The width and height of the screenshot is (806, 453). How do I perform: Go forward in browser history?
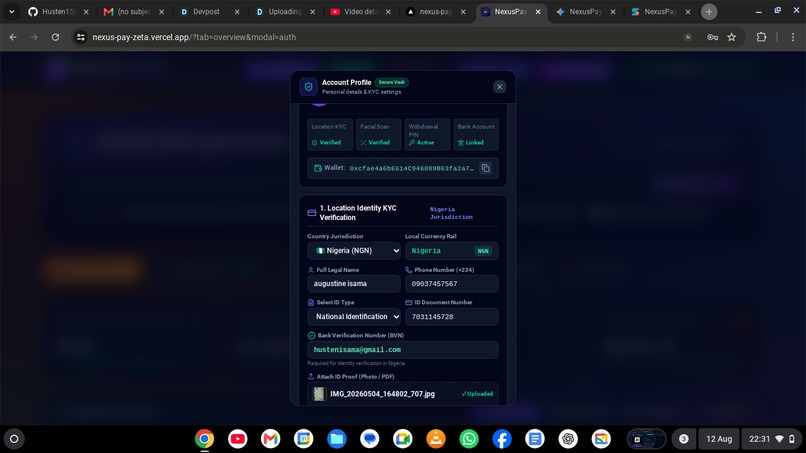(x=34, y=37)
